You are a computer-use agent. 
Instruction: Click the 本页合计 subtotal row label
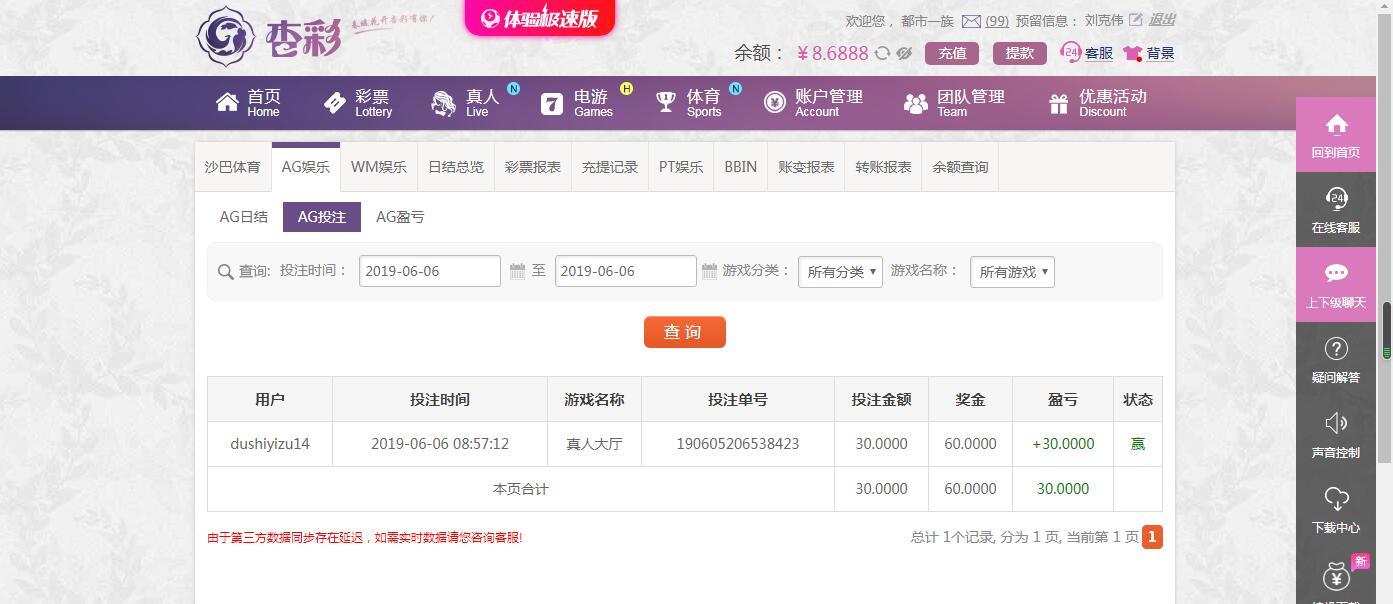tap(521, 489)
